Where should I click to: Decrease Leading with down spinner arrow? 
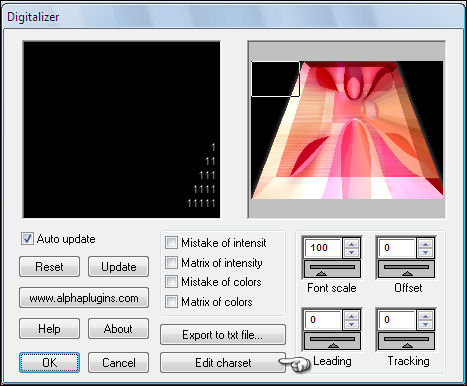coord(351,324)
